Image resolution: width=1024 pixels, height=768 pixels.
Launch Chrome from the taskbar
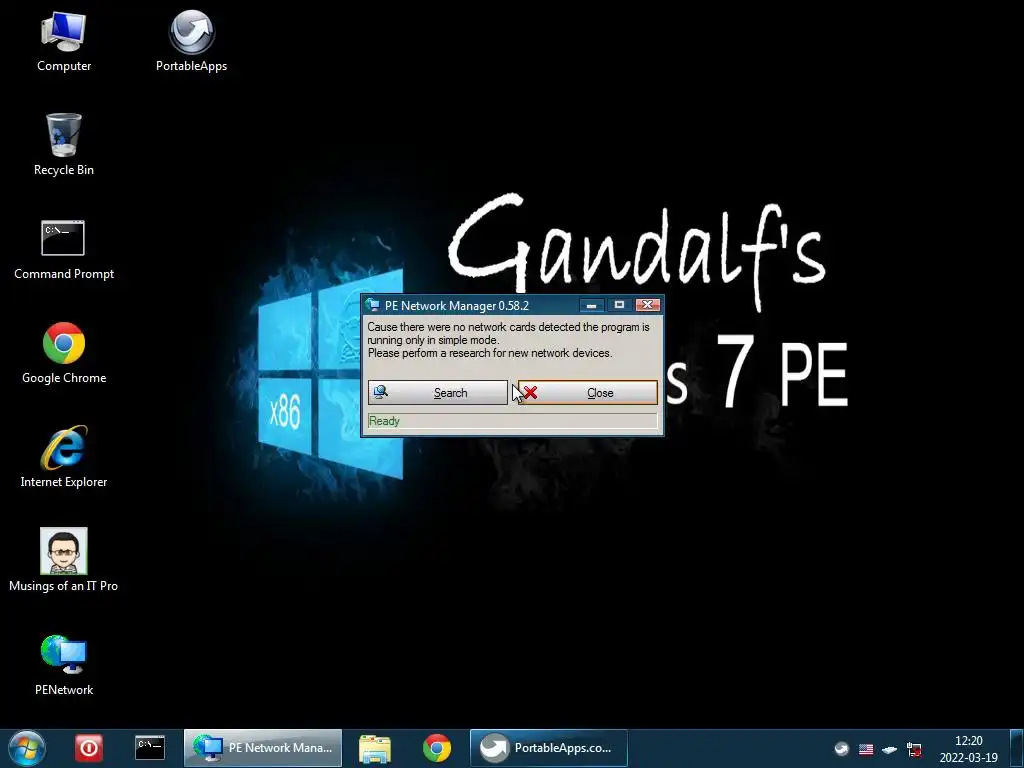(437, 748)
